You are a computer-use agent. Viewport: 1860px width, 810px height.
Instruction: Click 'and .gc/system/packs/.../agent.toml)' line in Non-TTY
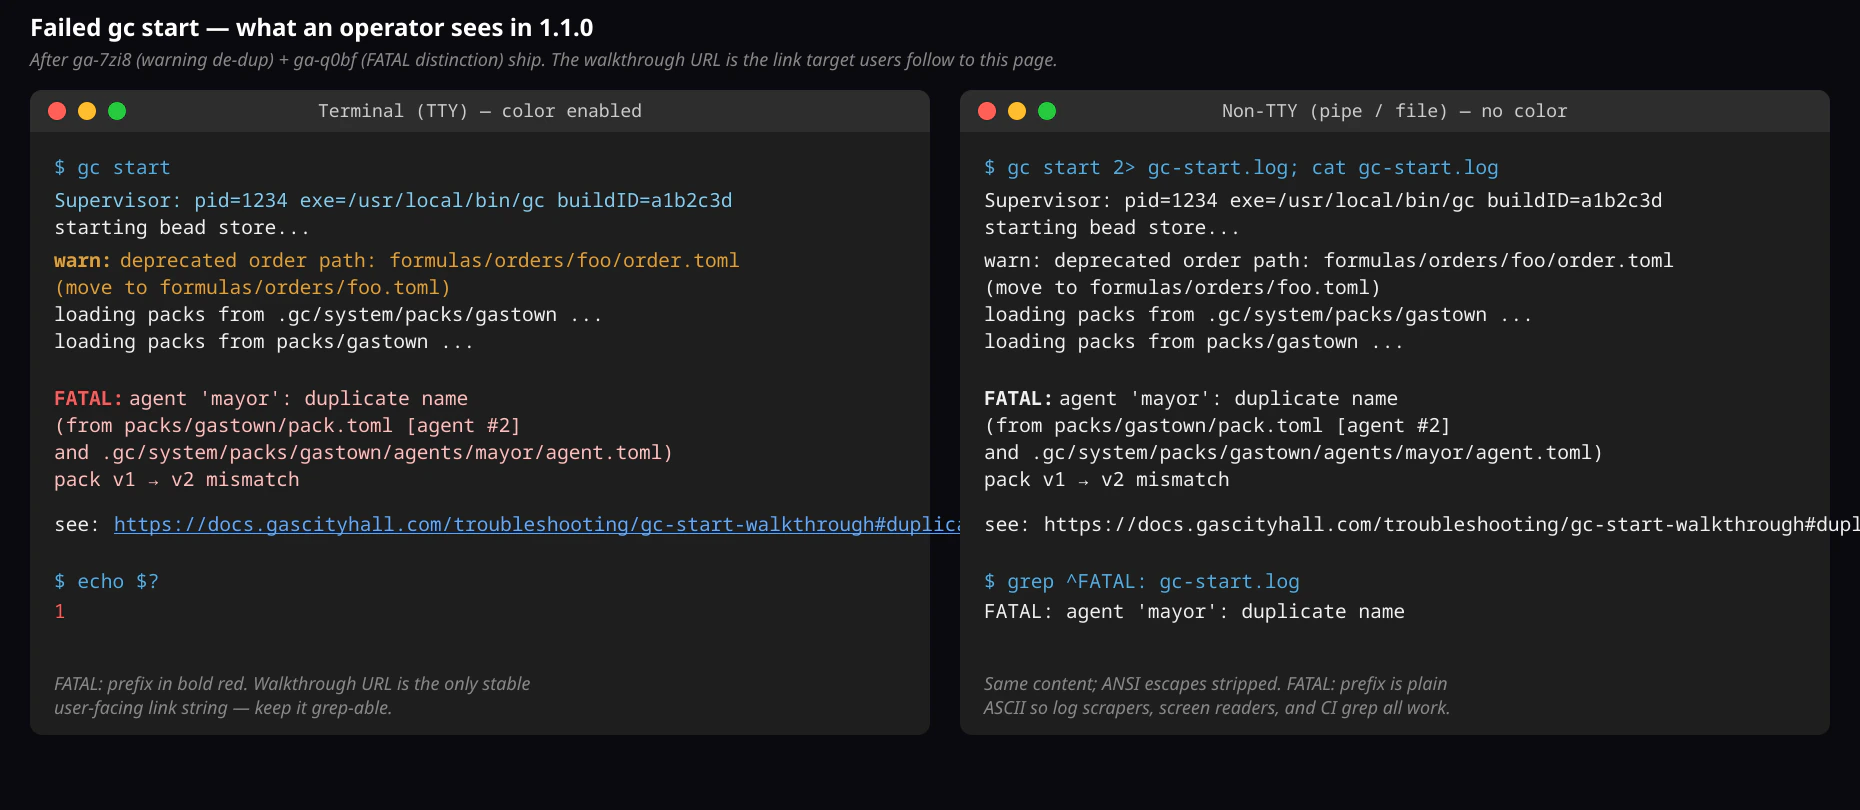[1293, 453]
